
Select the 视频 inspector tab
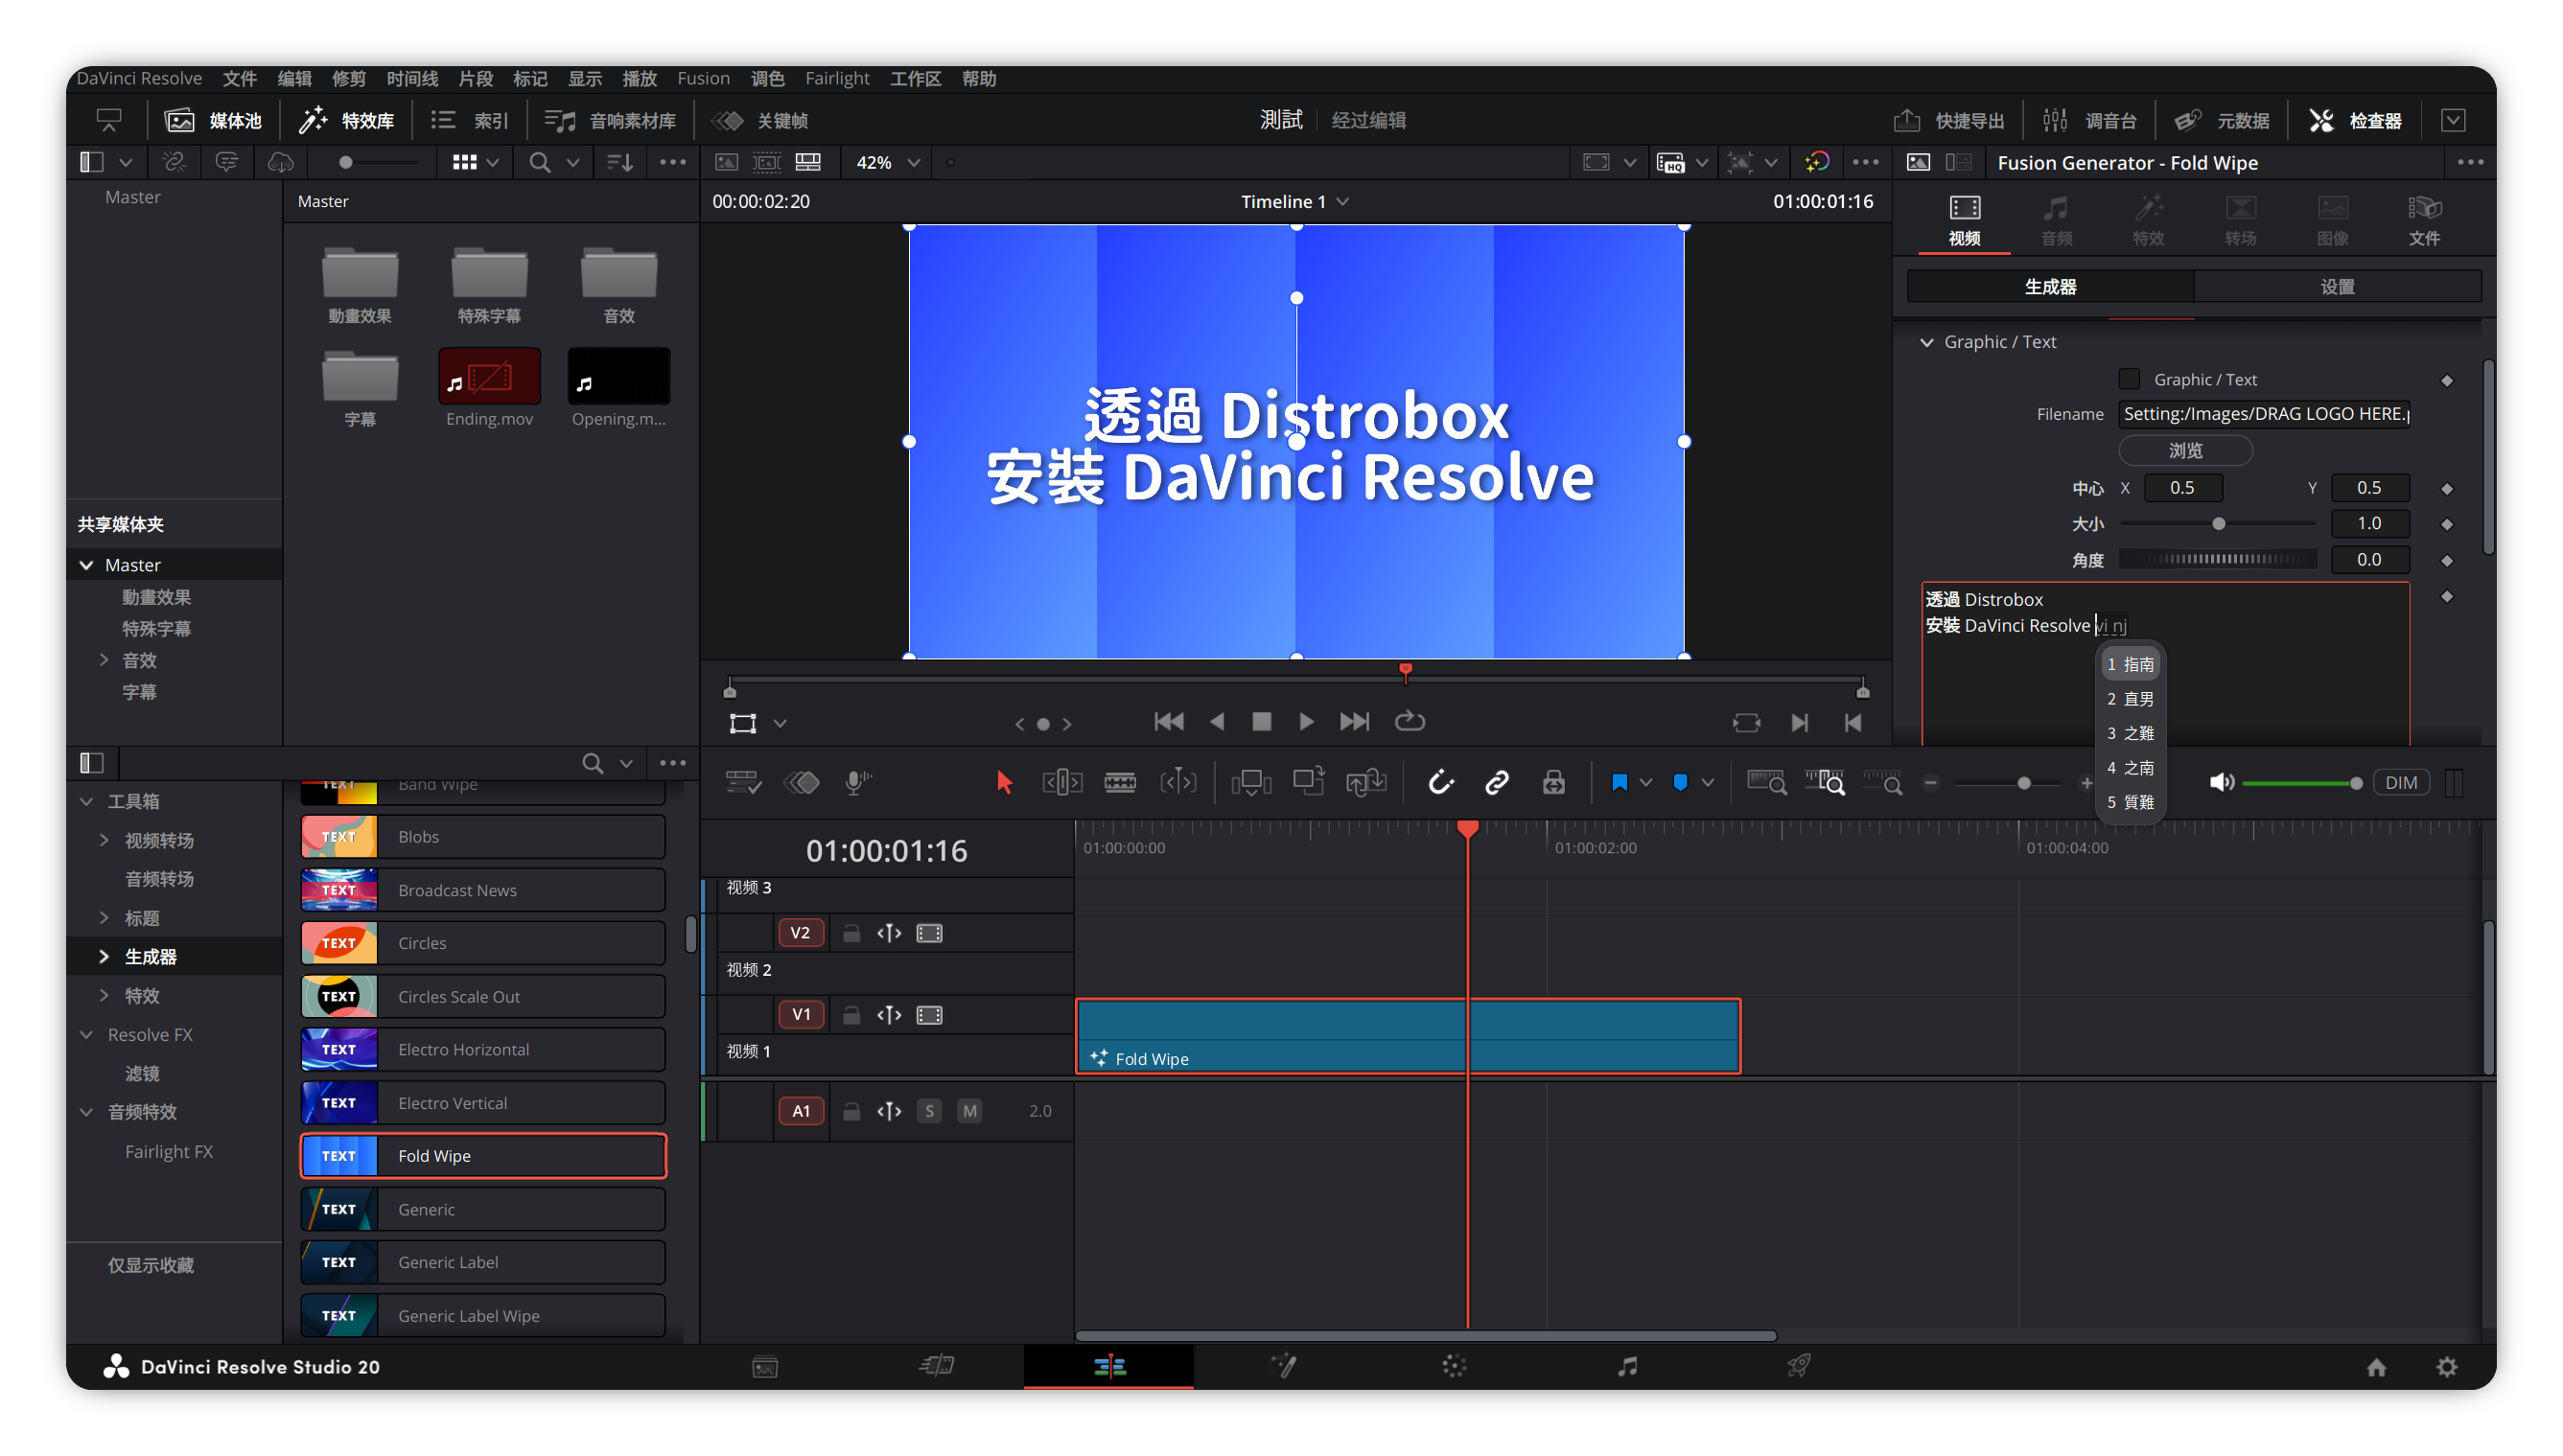(1964, 221)
